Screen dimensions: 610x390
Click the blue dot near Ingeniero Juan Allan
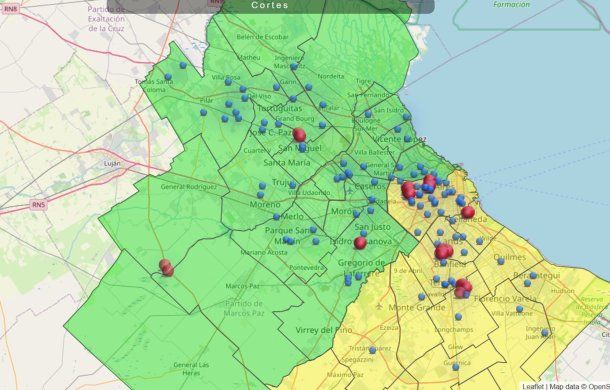545,333
